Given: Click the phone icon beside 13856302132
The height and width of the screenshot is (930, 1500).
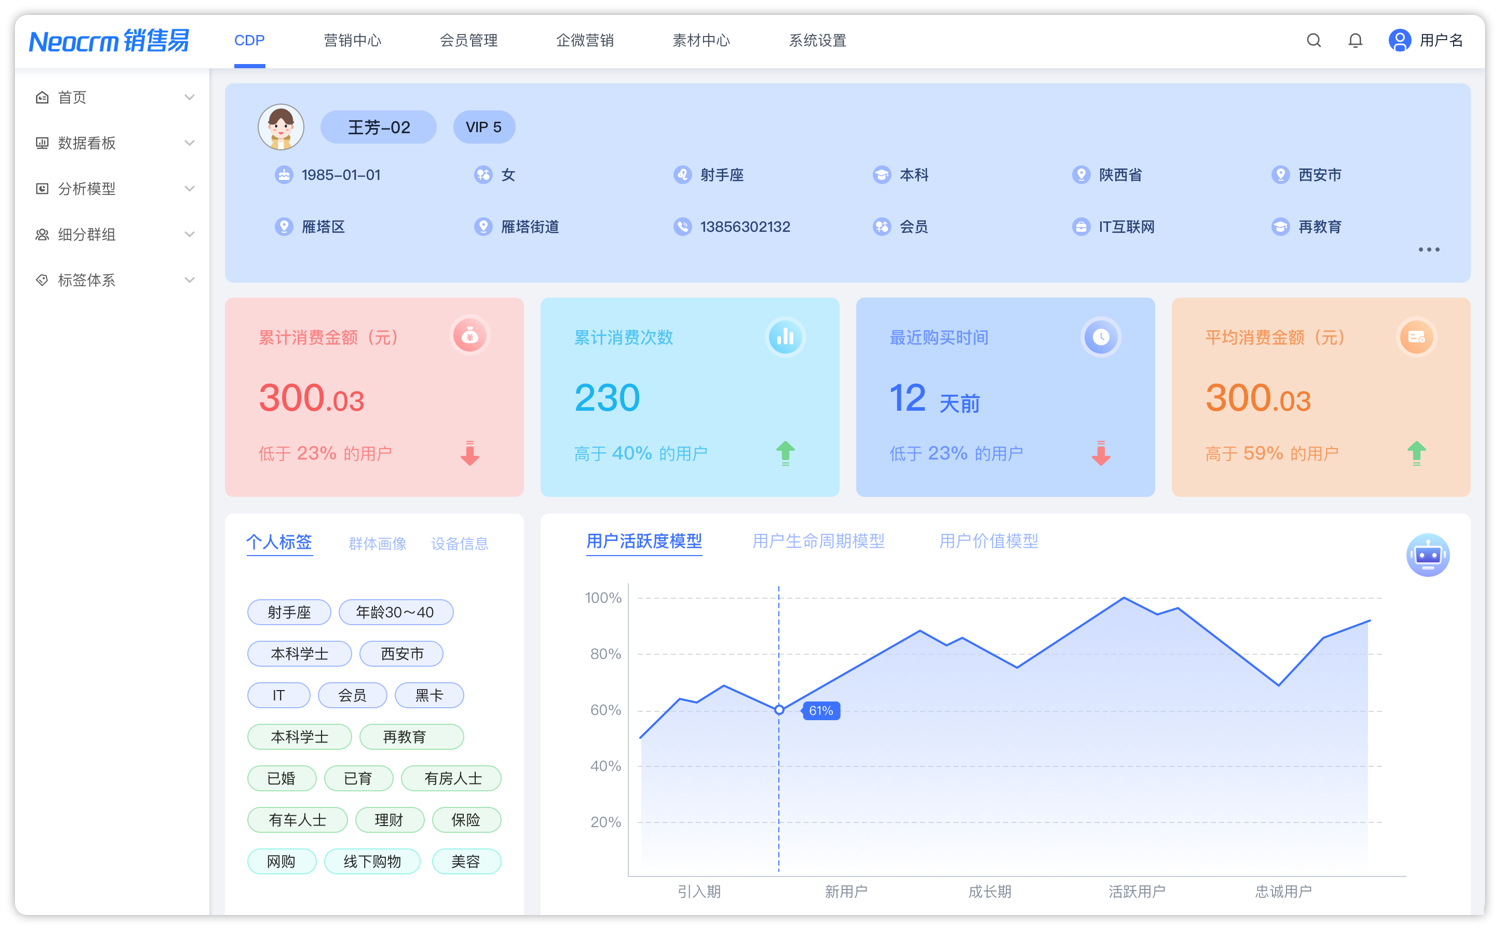Looking at the screenshot, I should click(x=682, y=227).
